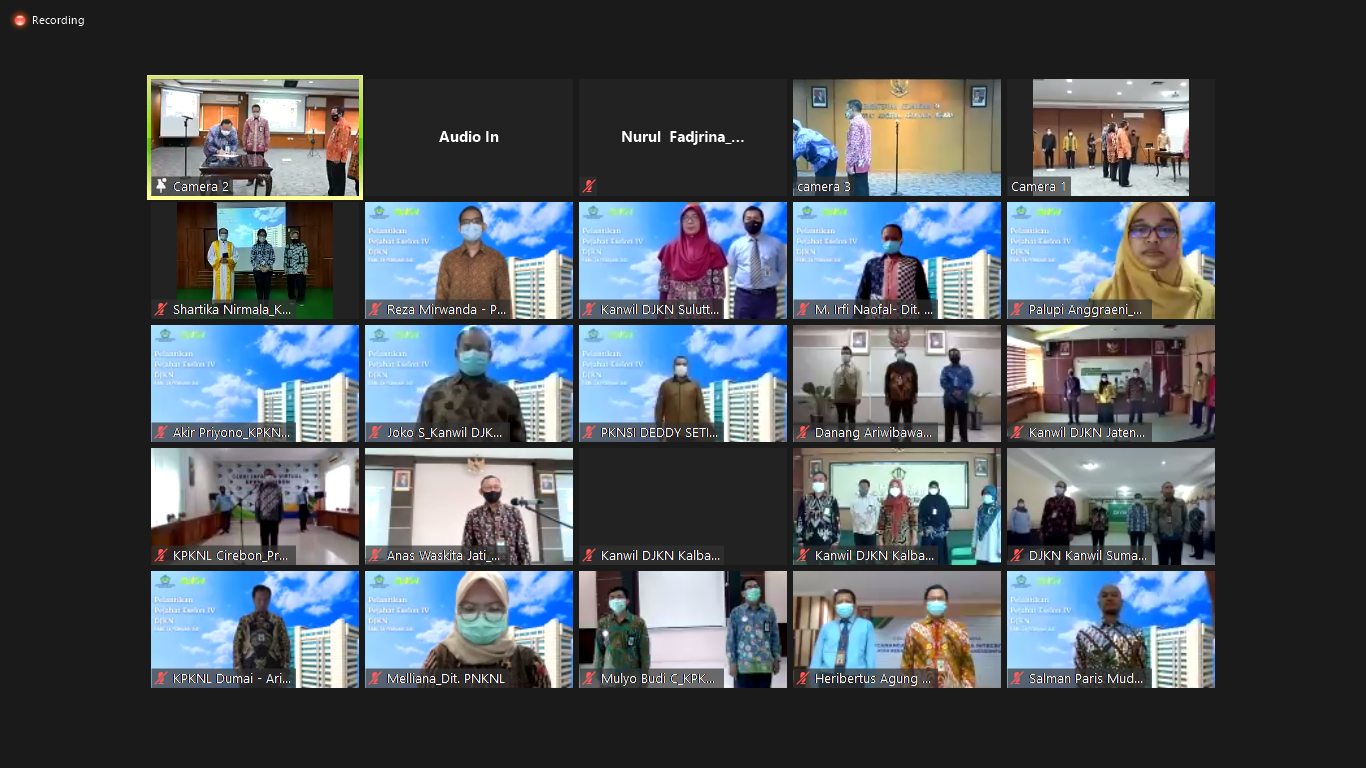Select the Audio In participant tile
Image resolution: width=1366 pixels, height=768 pixels.
[469, 137]
